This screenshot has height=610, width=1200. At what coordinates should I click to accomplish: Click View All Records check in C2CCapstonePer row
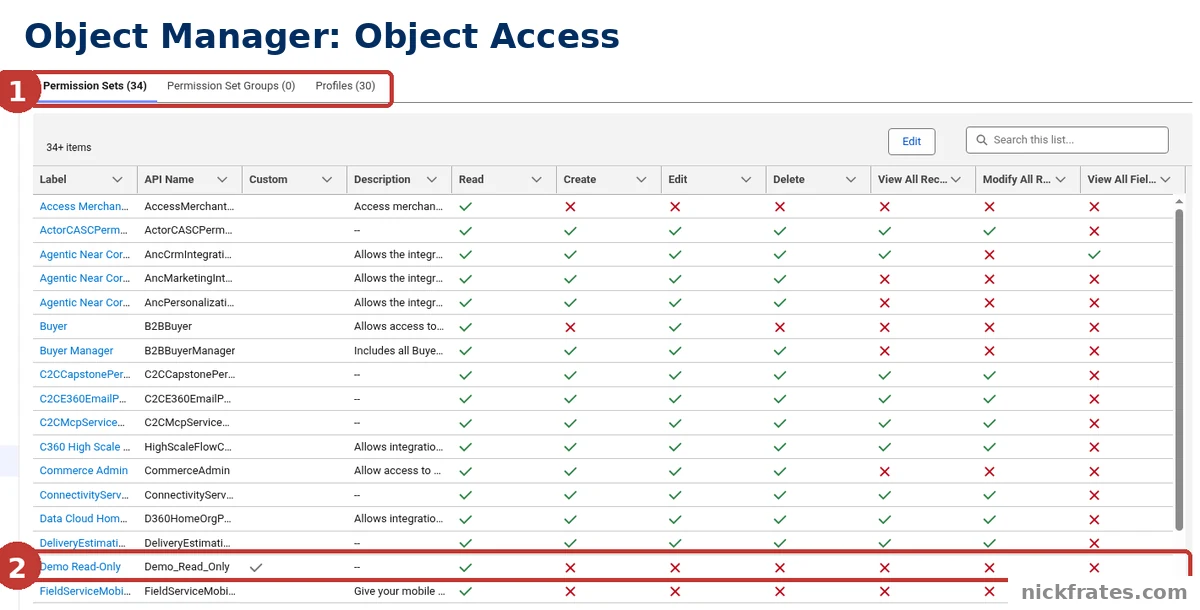(884, 375)
